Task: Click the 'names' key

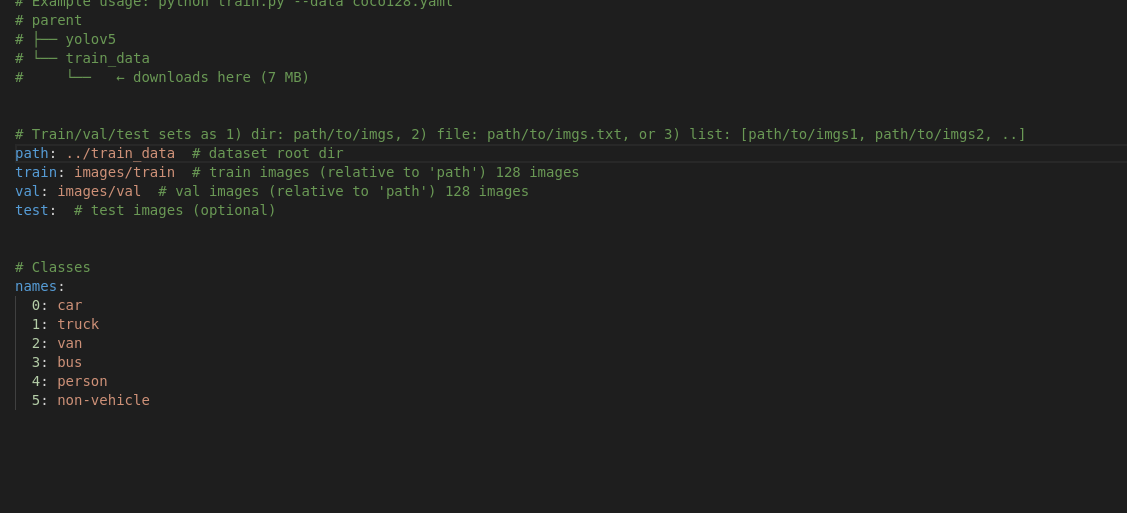Action: 35,286
